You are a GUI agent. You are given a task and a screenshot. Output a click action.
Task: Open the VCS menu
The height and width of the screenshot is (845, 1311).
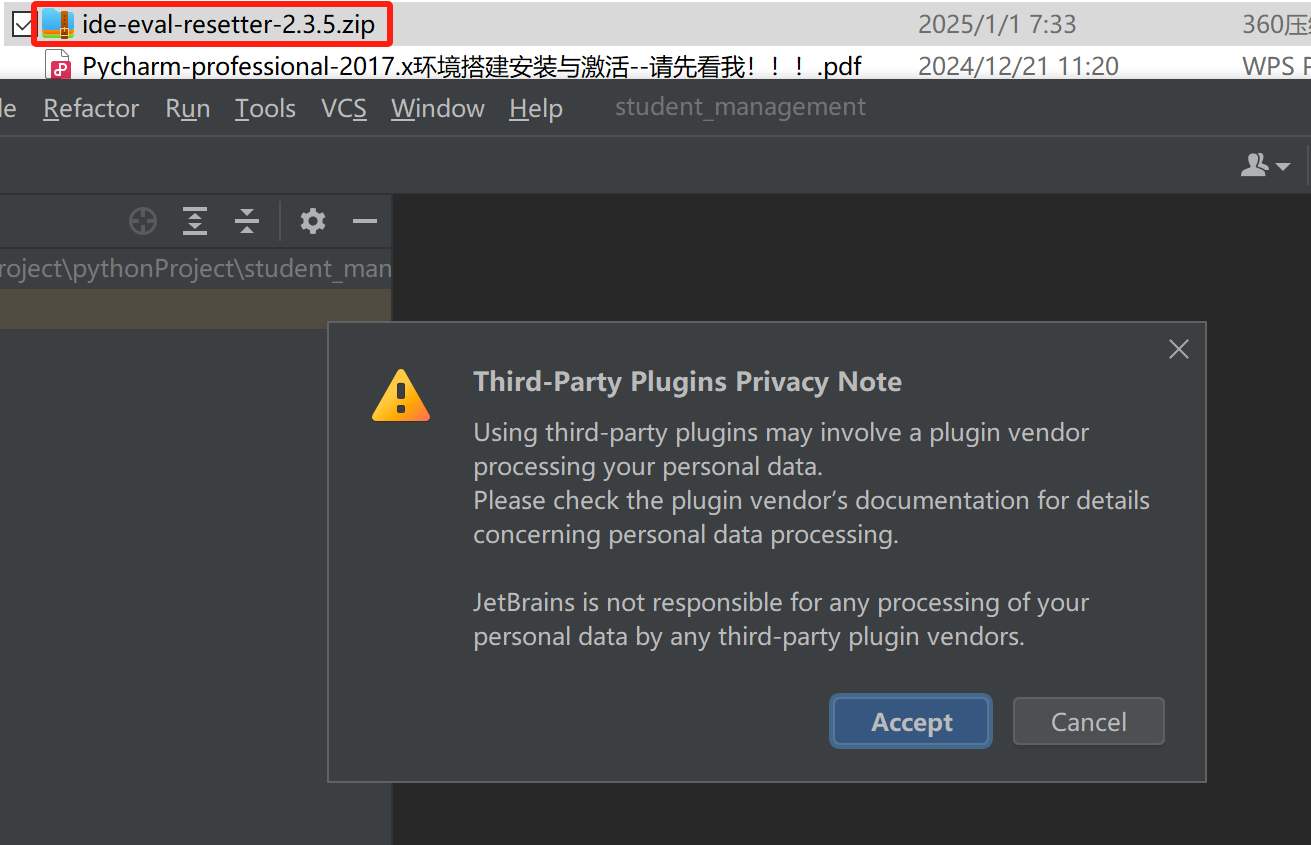[343, 108]
